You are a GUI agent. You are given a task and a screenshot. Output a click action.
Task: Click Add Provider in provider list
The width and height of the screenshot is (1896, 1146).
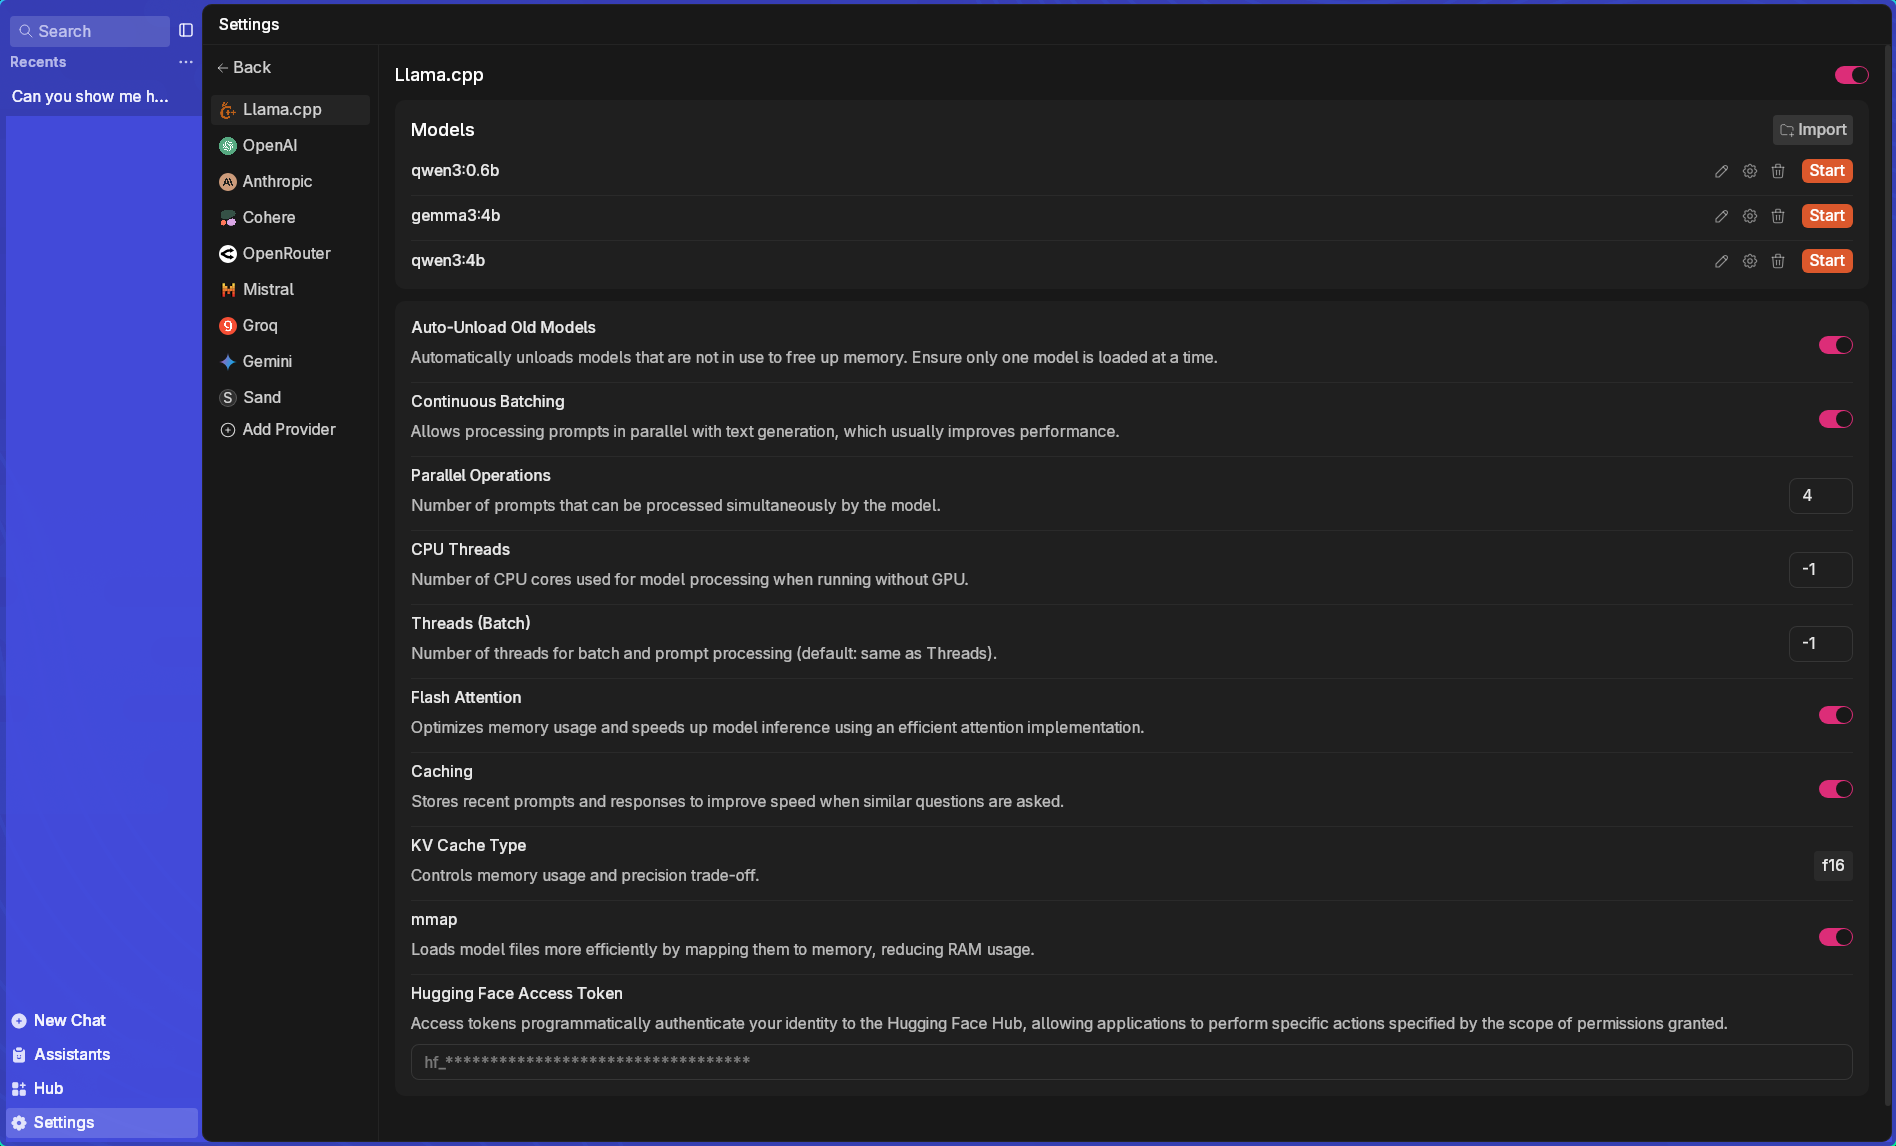tap(288, 429)
